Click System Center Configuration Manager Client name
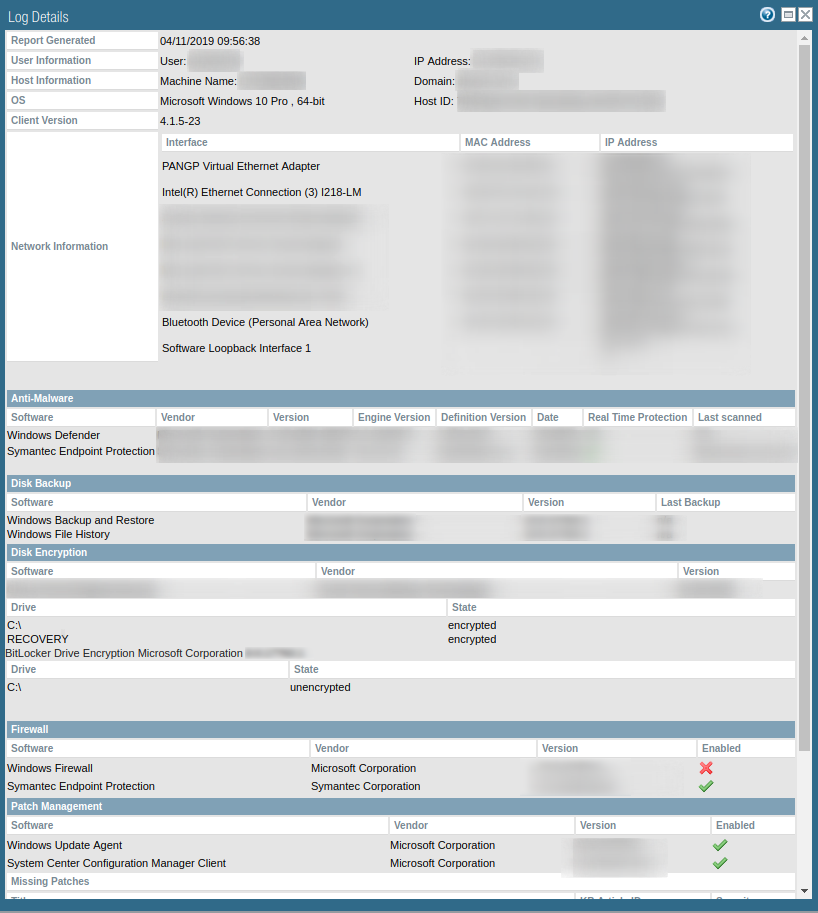 point(116,863)
